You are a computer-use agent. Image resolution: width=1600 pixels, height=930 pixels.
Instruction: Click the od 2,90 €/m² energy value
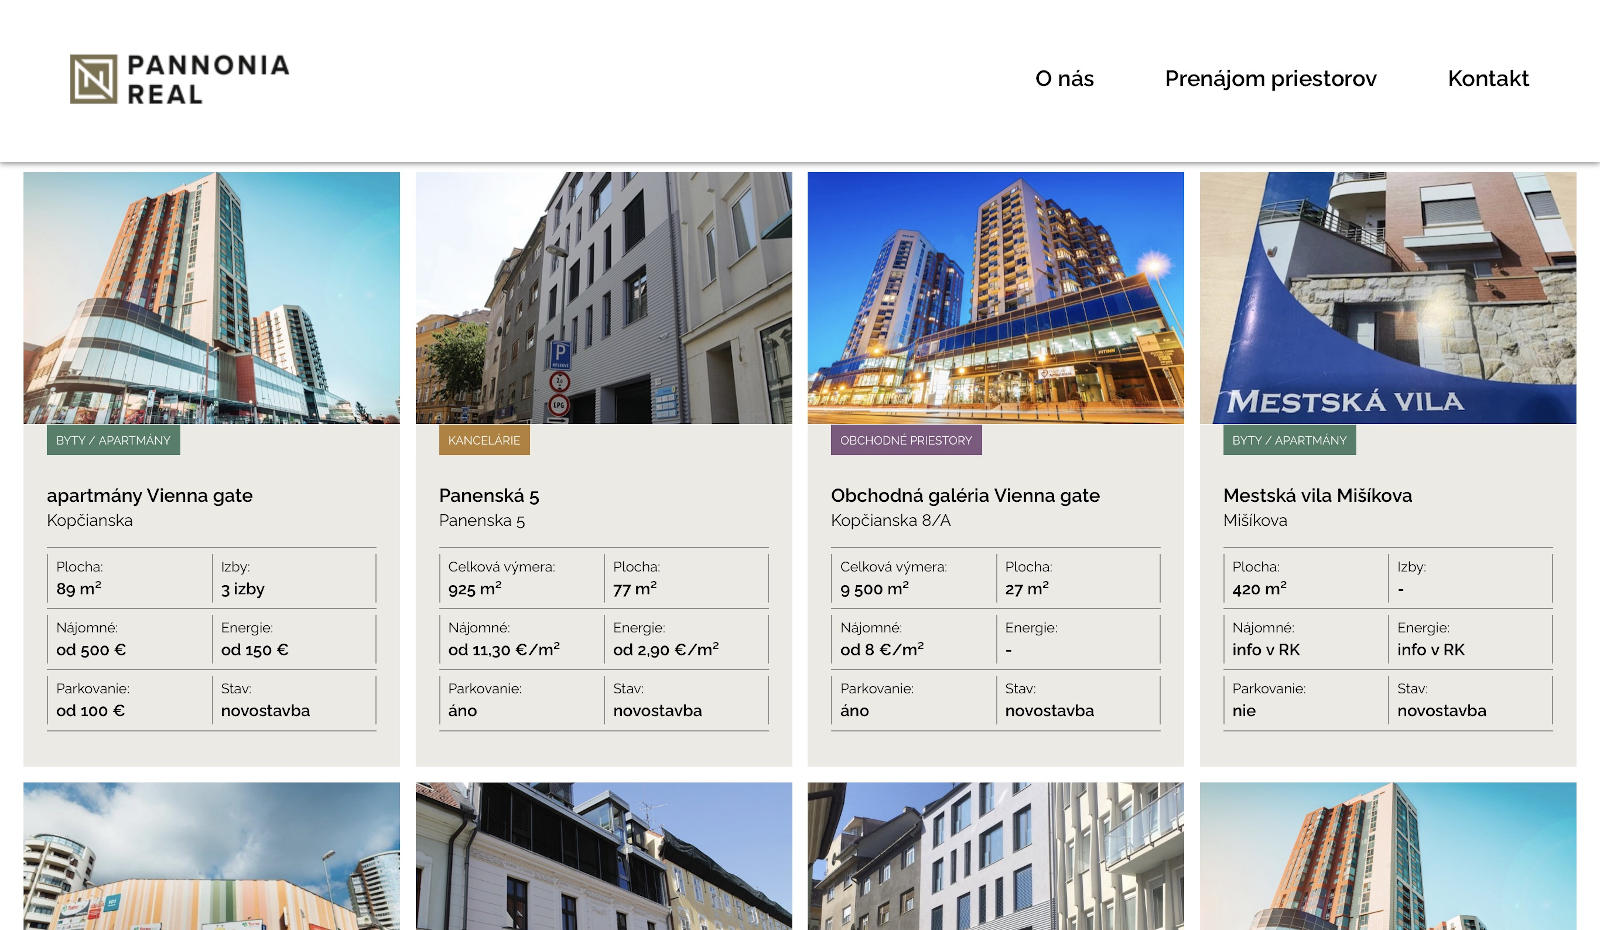tap(666, 650)
